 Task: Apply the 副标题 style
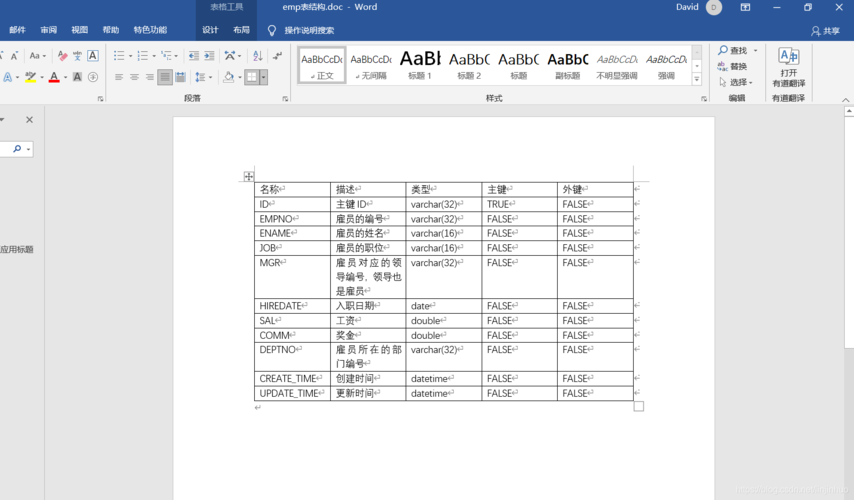568,65
